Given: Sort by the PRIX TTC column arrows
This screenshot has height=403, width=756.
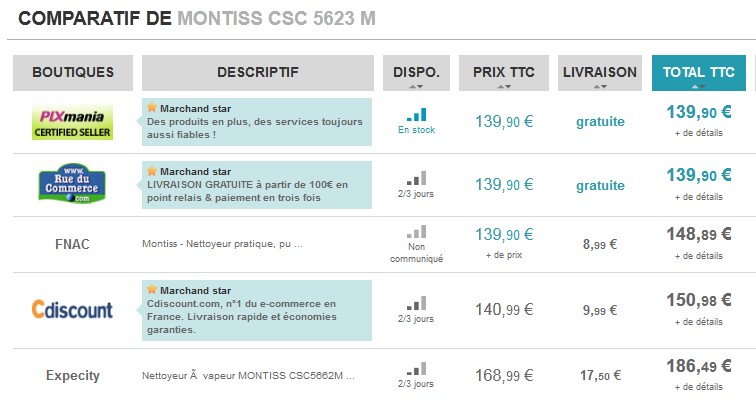Looking at the screenshot, I should click(504, 87).
